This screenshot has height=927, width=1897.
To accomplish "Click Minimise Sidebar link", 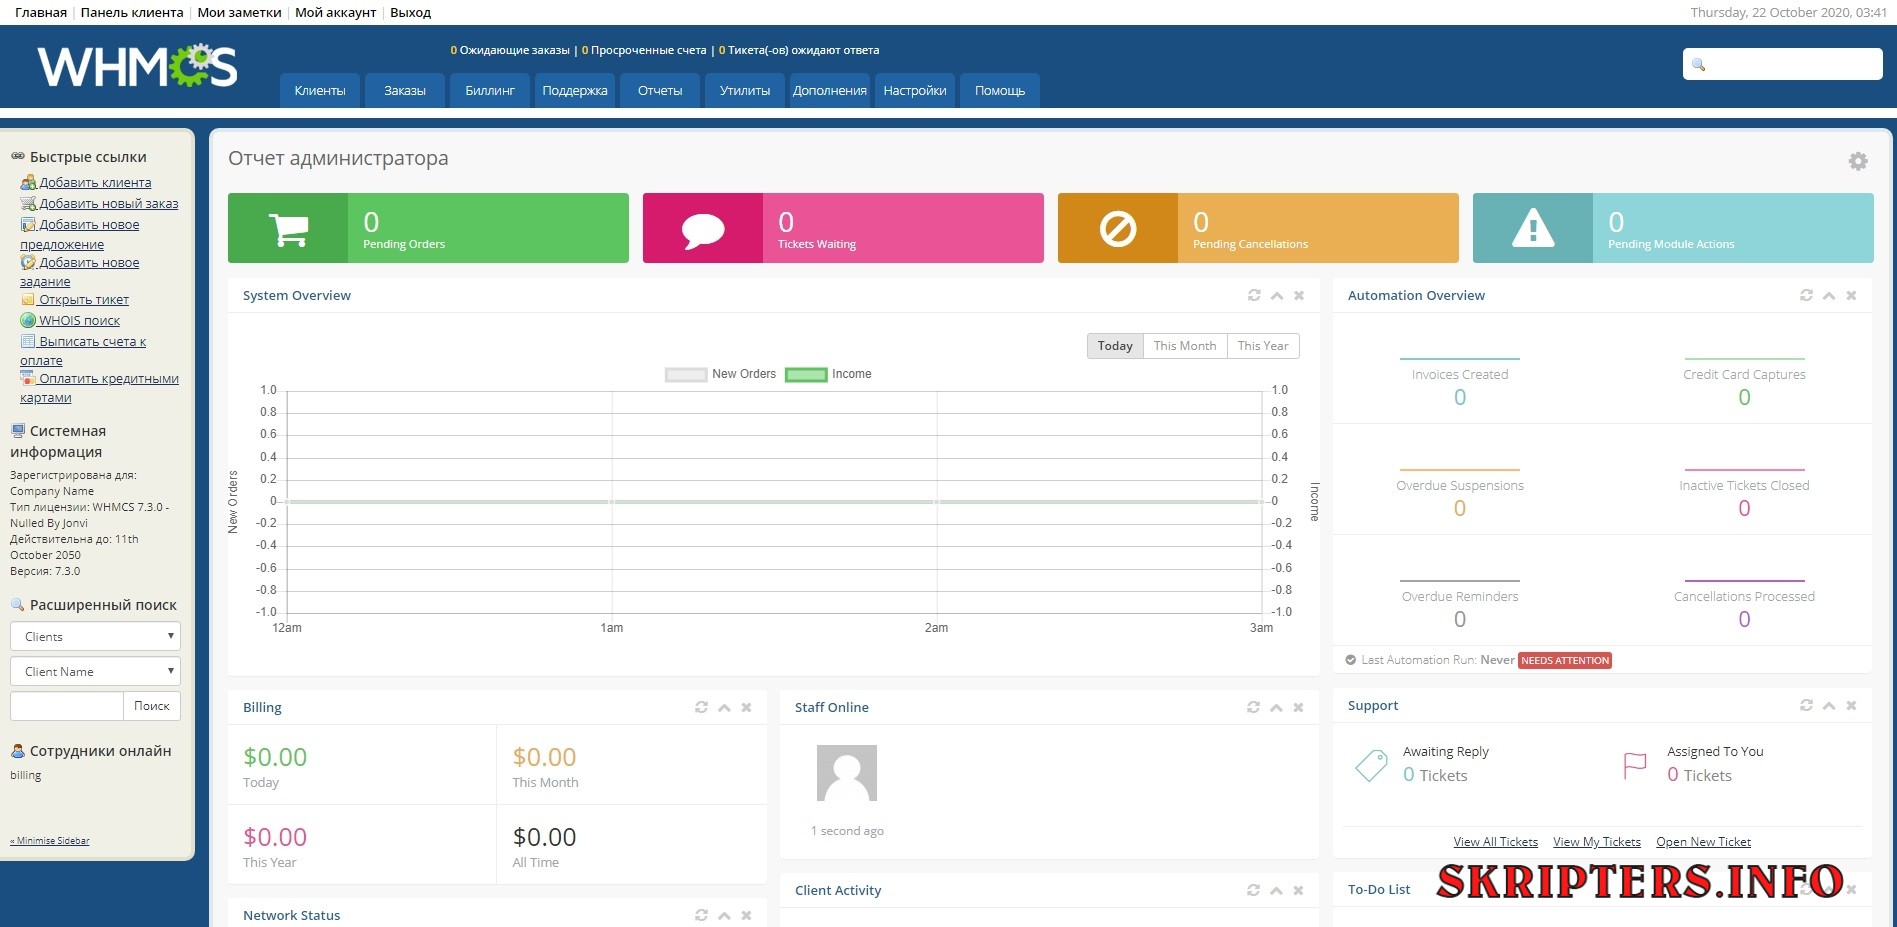I will point(50,841).
